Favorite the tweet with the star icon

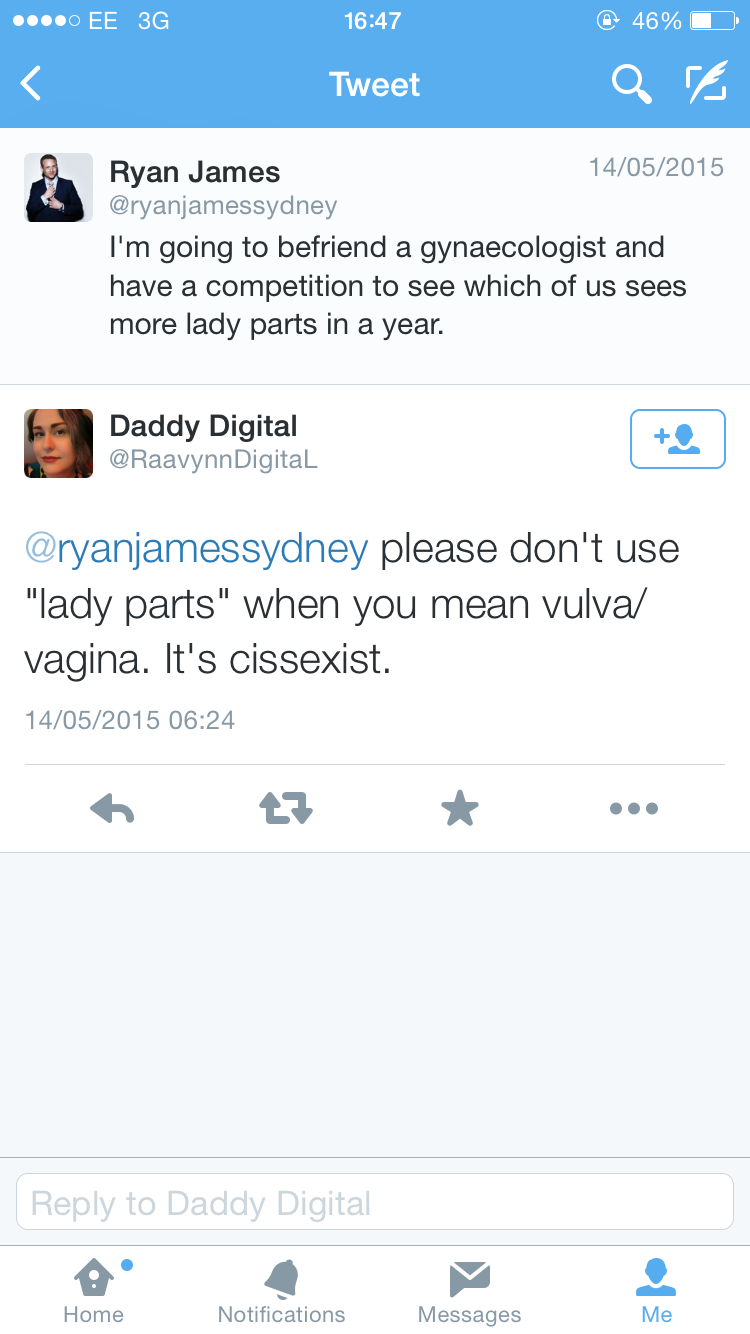click(x=460, y=808)
